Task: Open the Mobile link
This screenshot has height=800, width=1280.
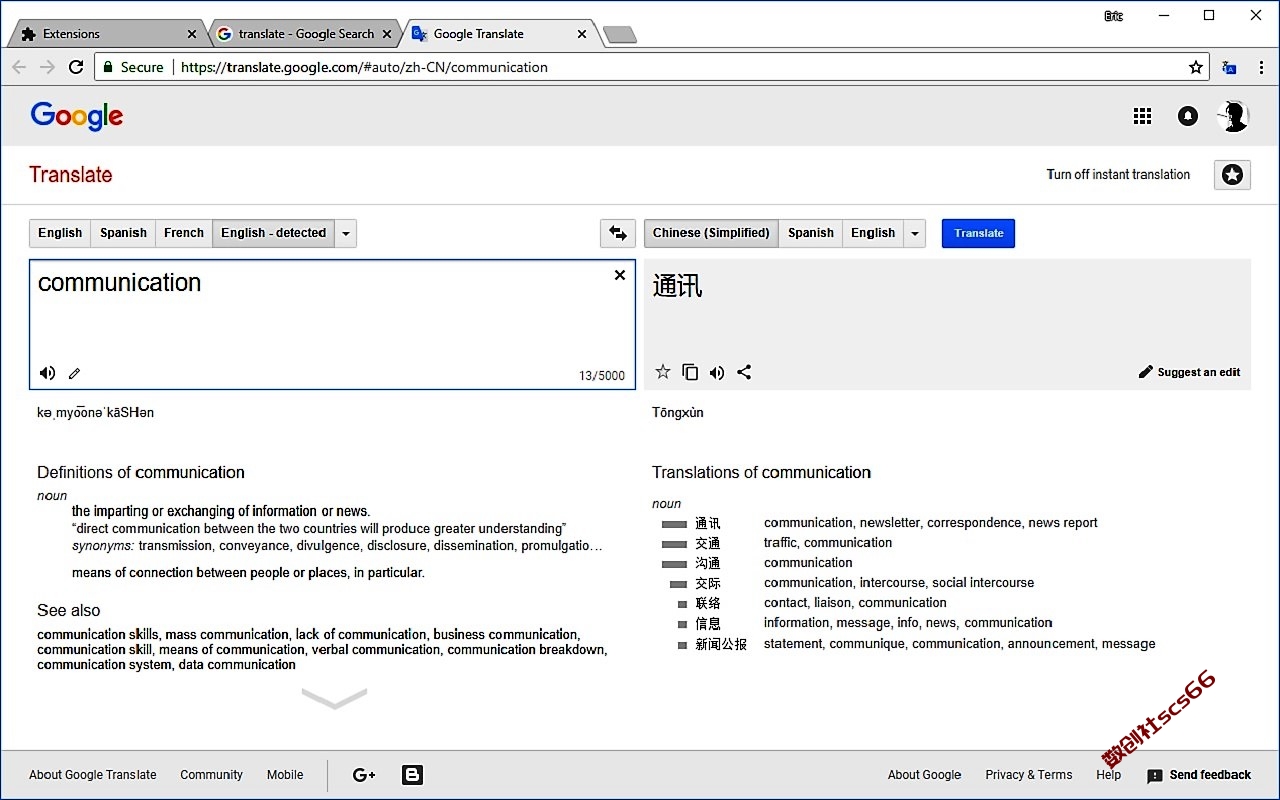Action: [285, 775]
